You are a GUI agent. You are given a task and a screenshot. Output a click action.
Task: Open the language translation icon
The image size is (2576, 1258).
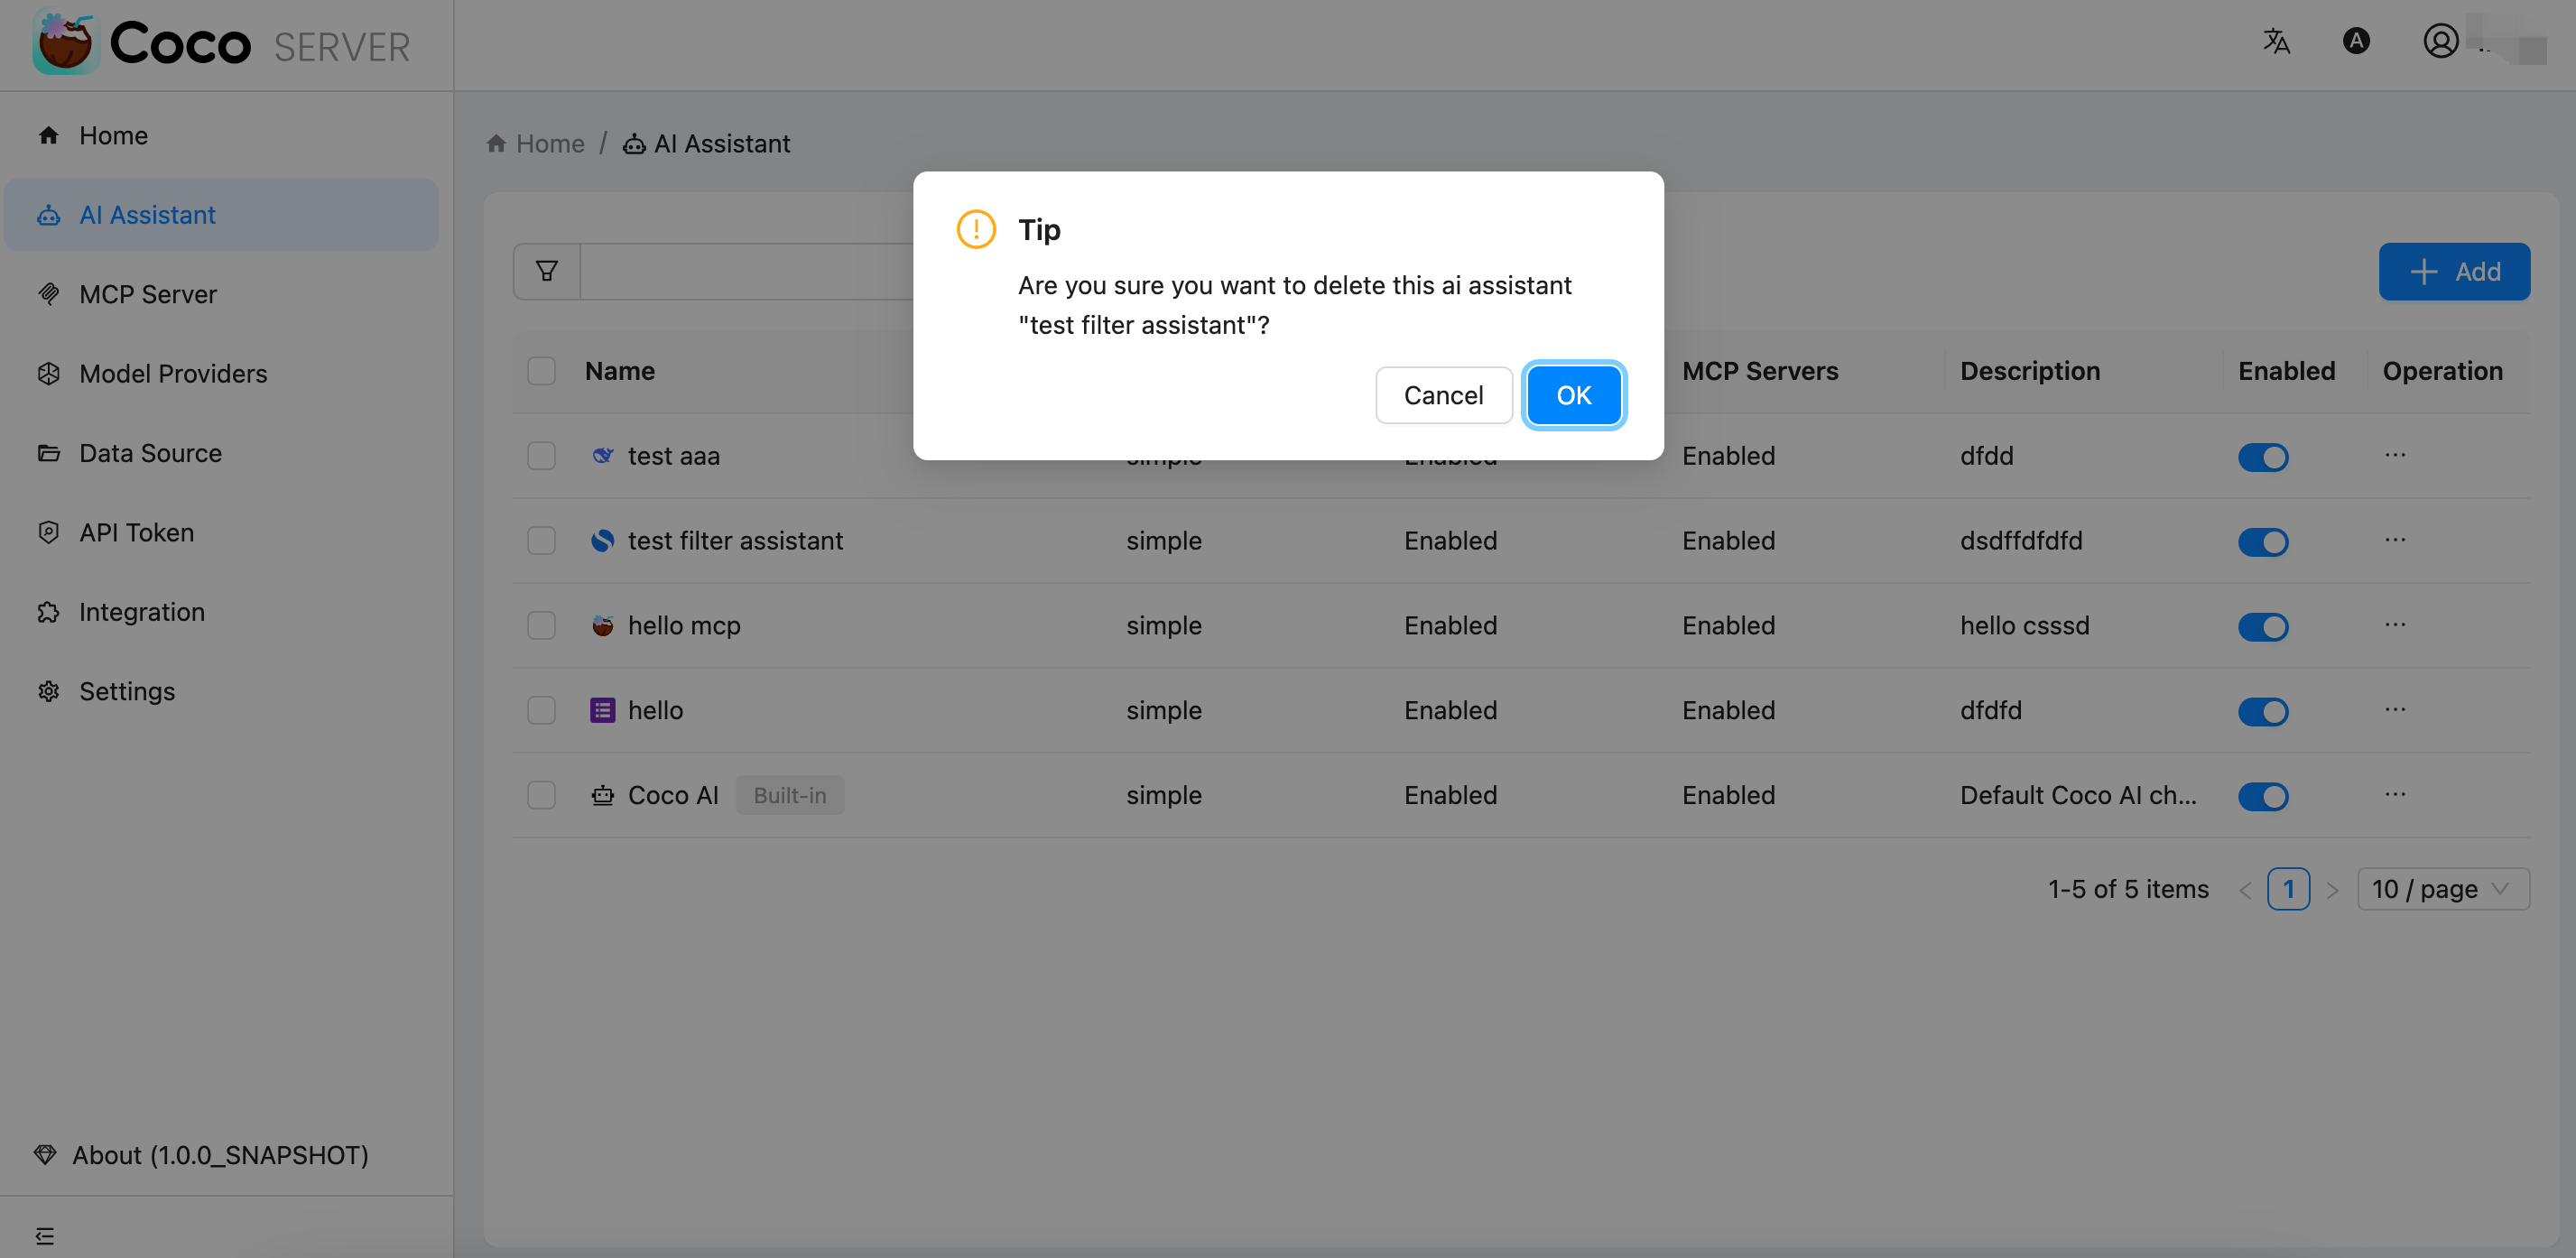(x=2276, y=41)
